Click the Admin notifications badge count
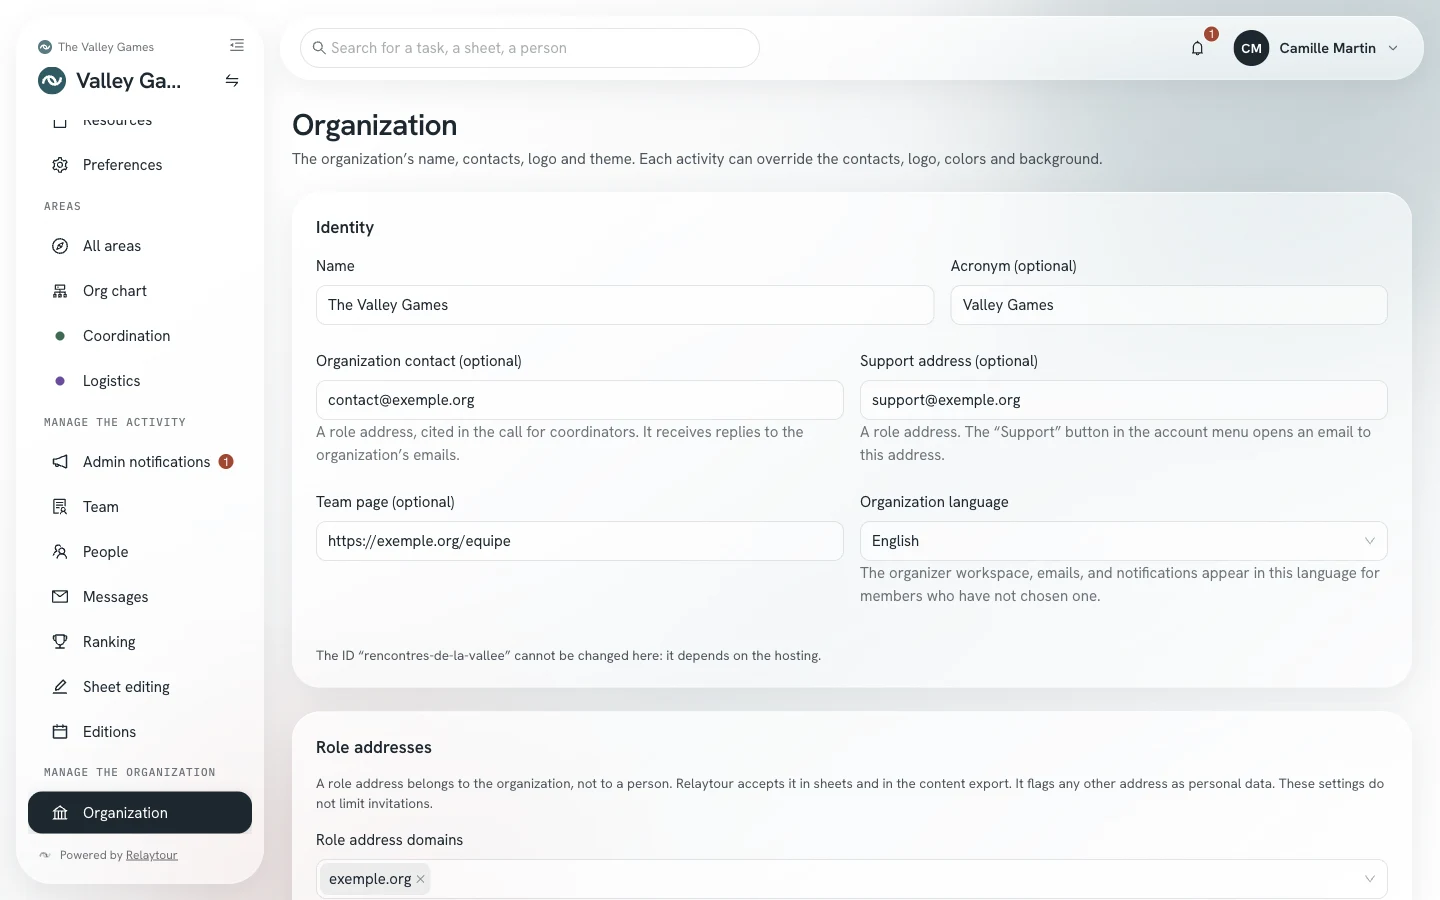The image size is (1440, 900). point(226,462)
